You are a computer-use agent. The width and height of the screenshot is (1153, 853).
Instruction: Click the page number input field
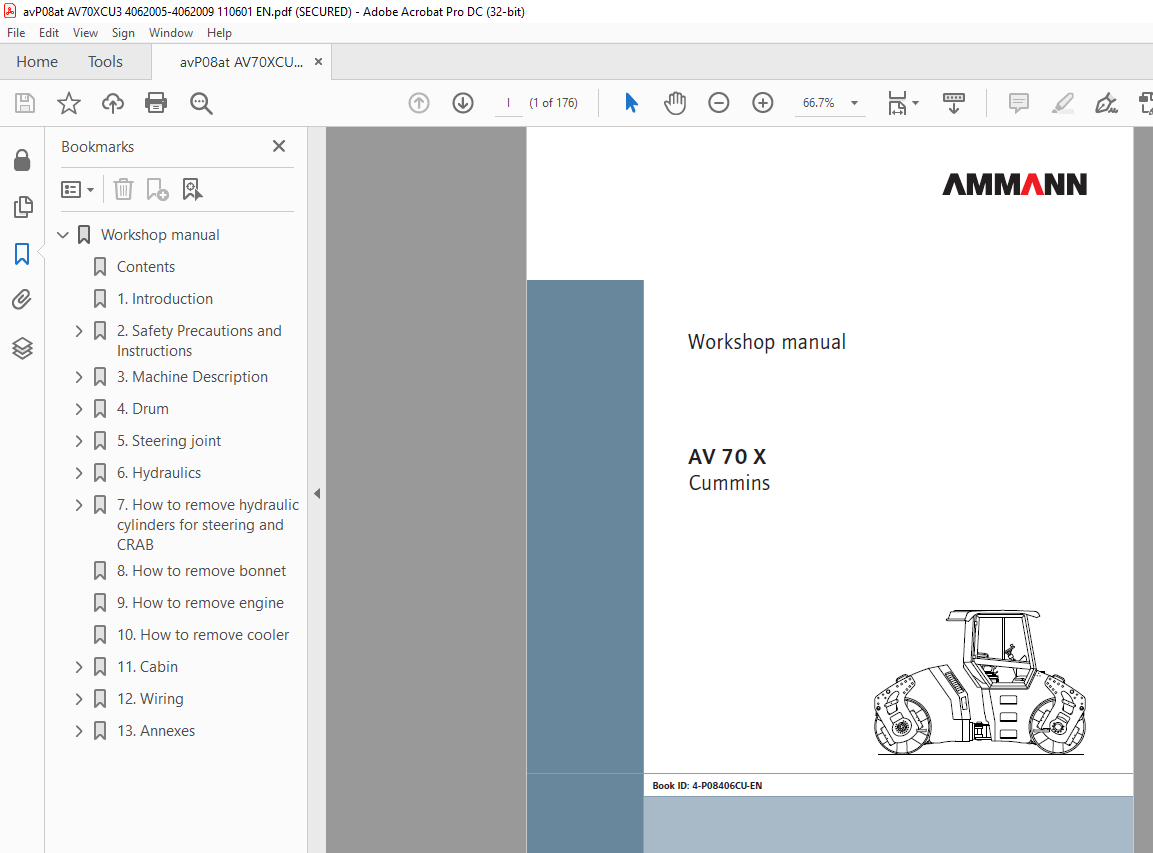(x=508, y=103)
